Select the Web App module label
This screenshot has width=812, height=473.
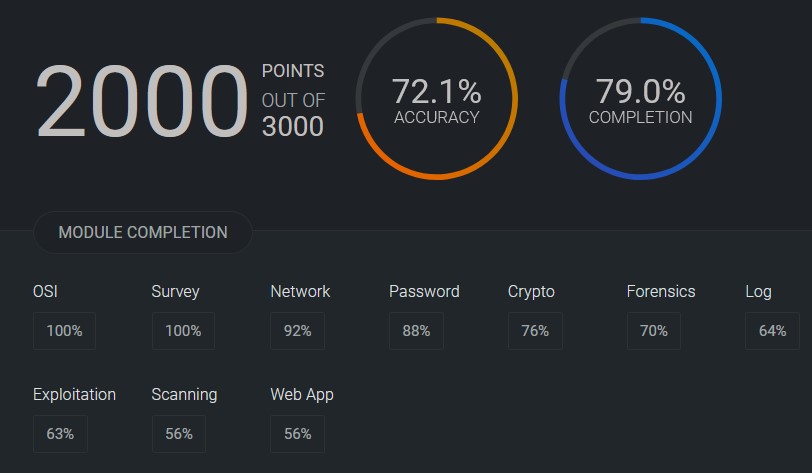[x=302, y=395]
